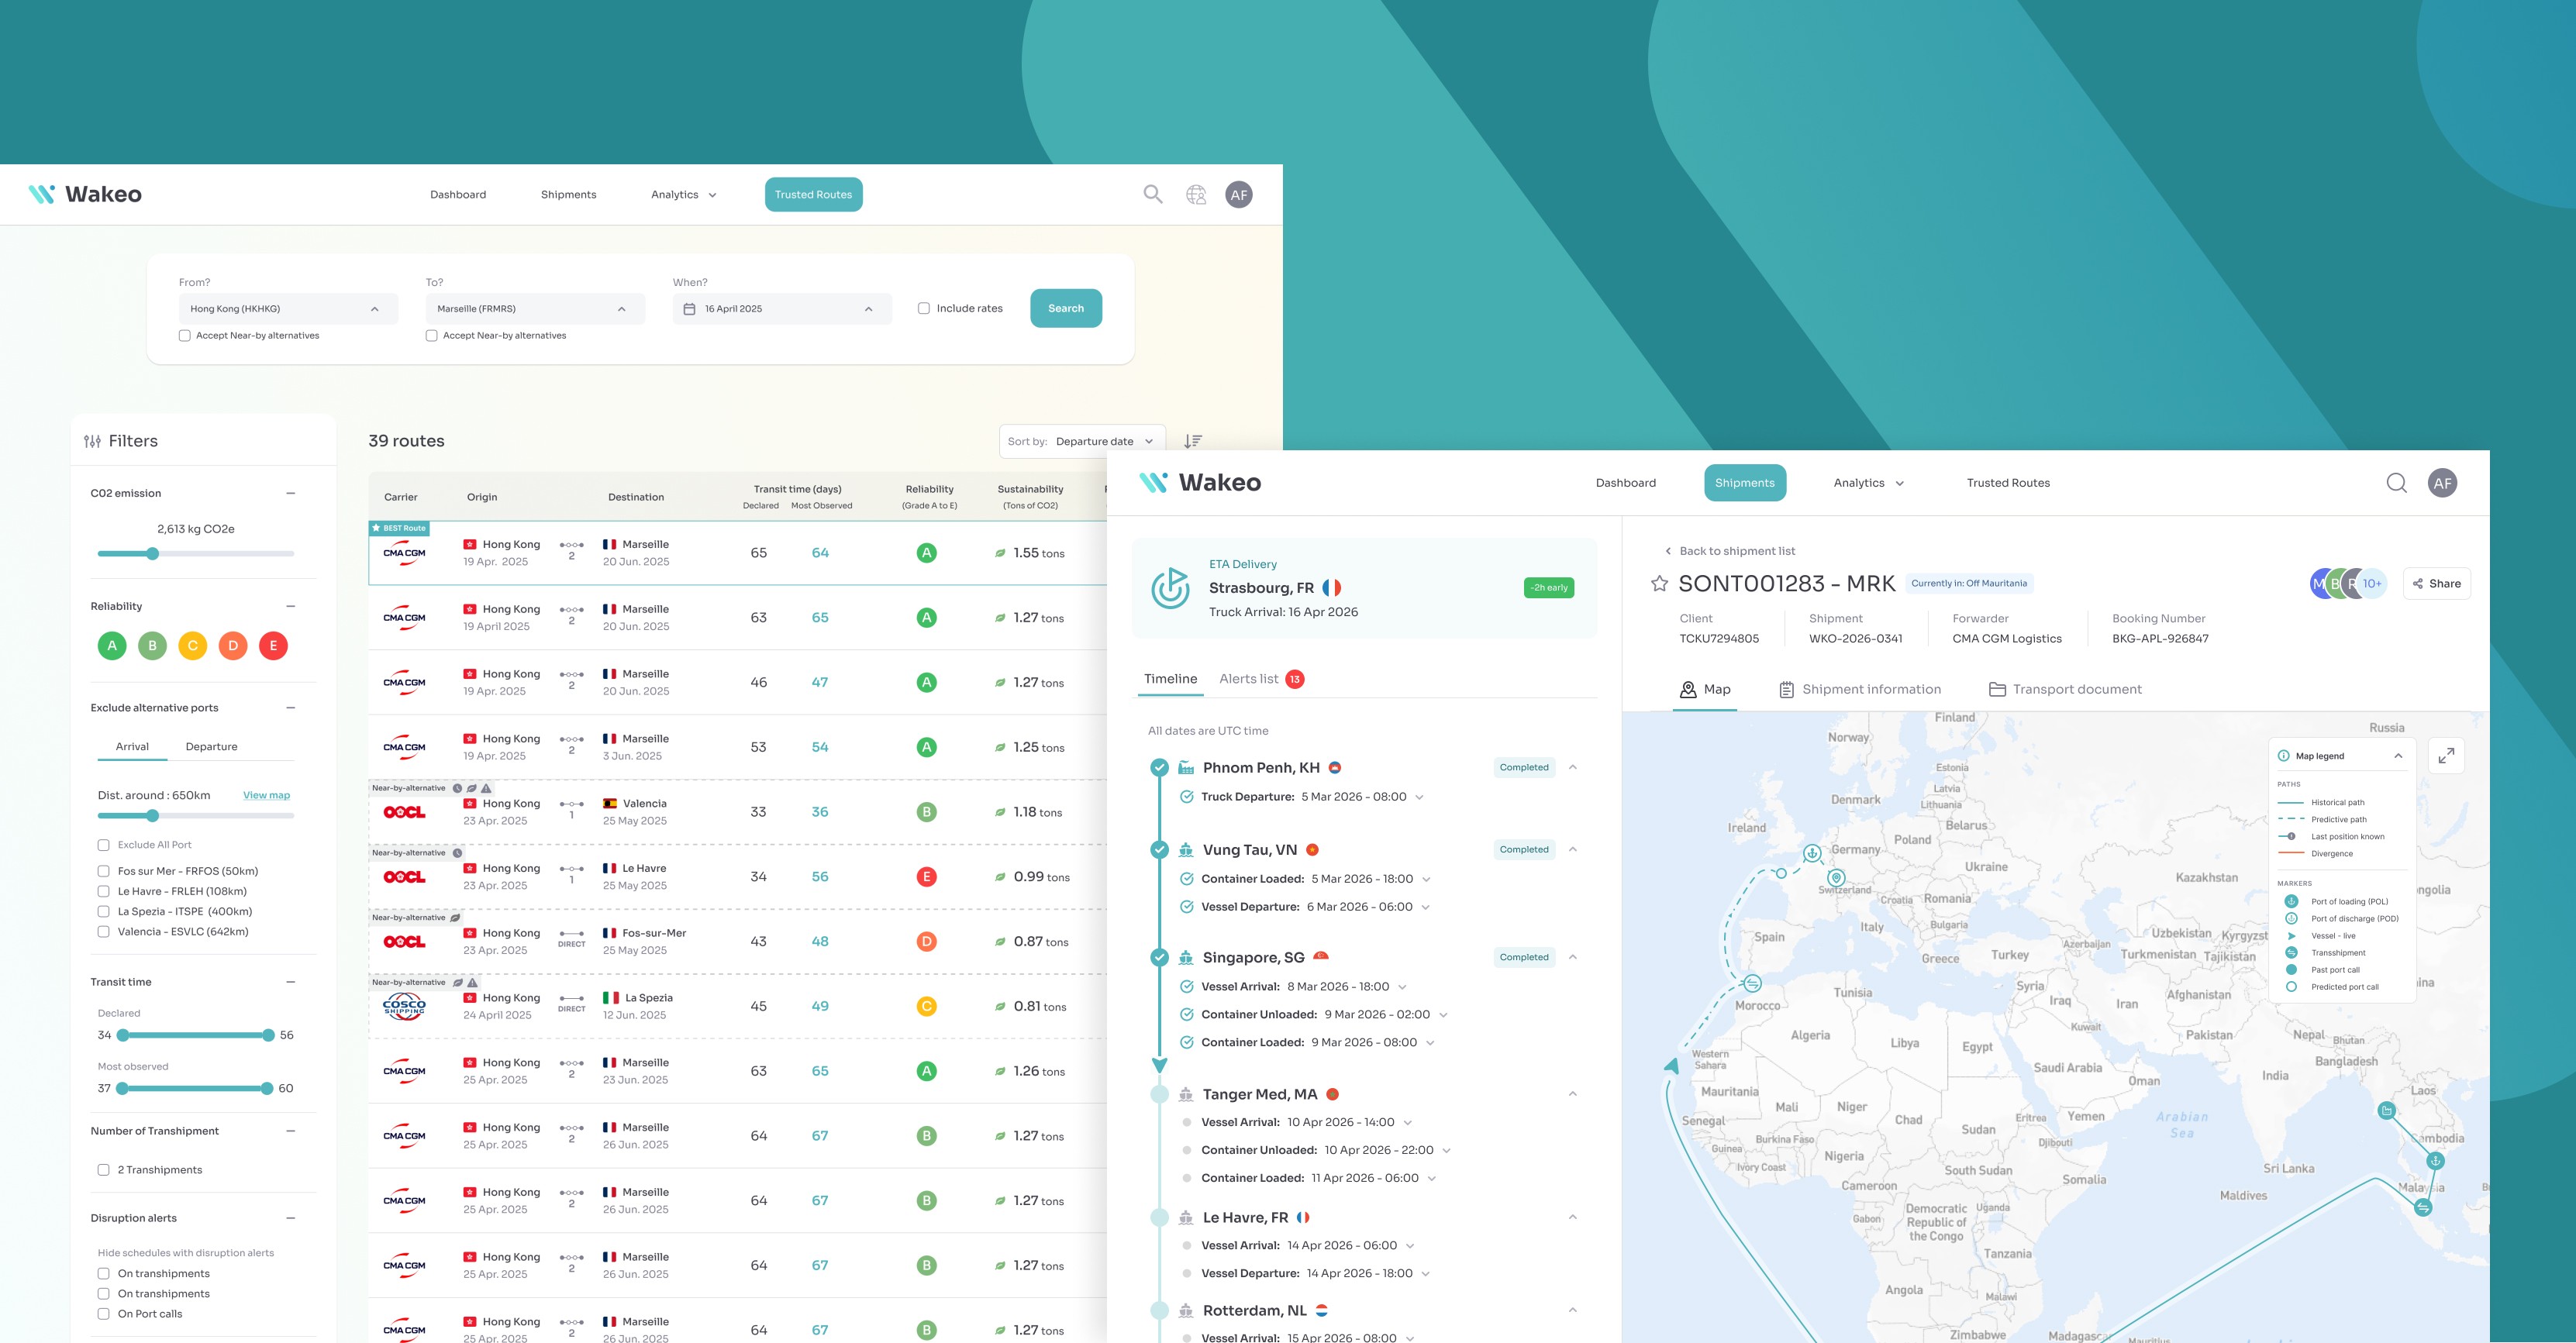The image size is (2576, 1343).
Task: Open Shipments in Trusted Routes window
Action: coord(569,195)
